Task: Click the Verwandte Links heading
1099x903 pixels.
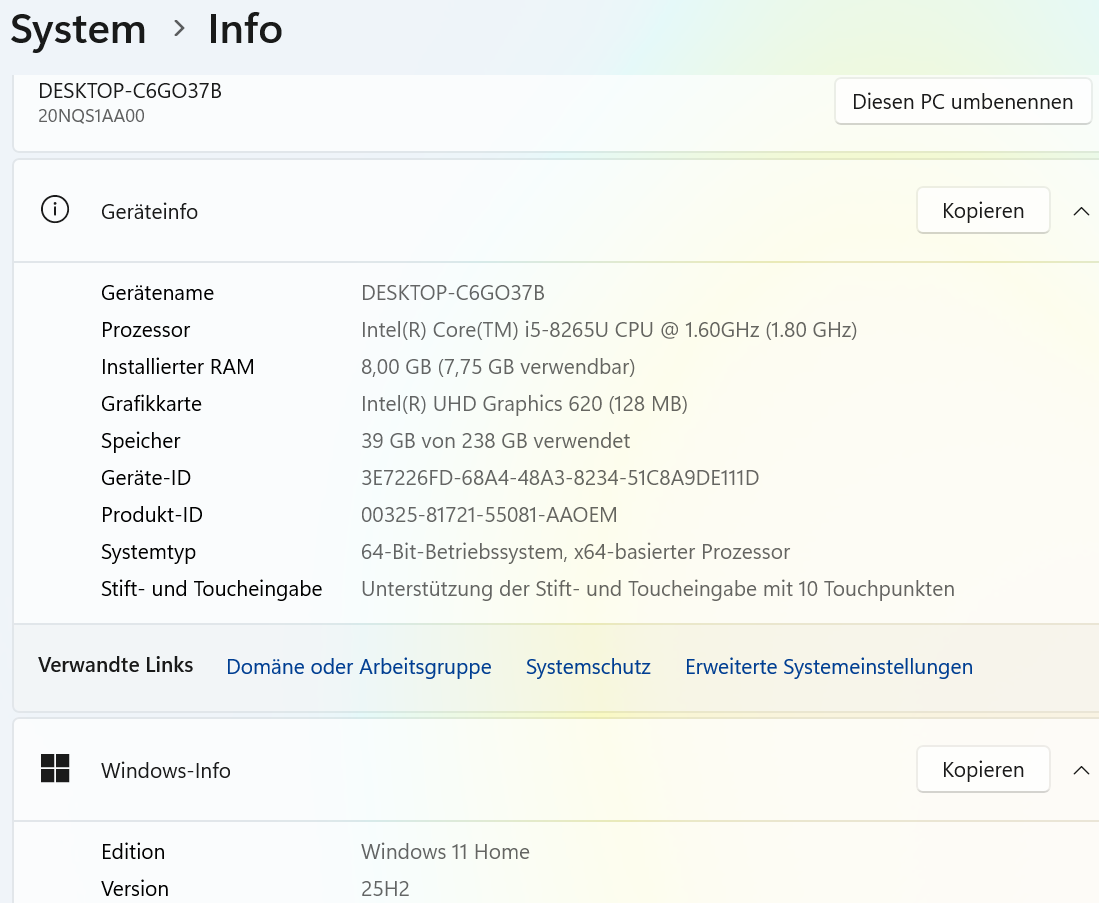Action: point(116,665)
